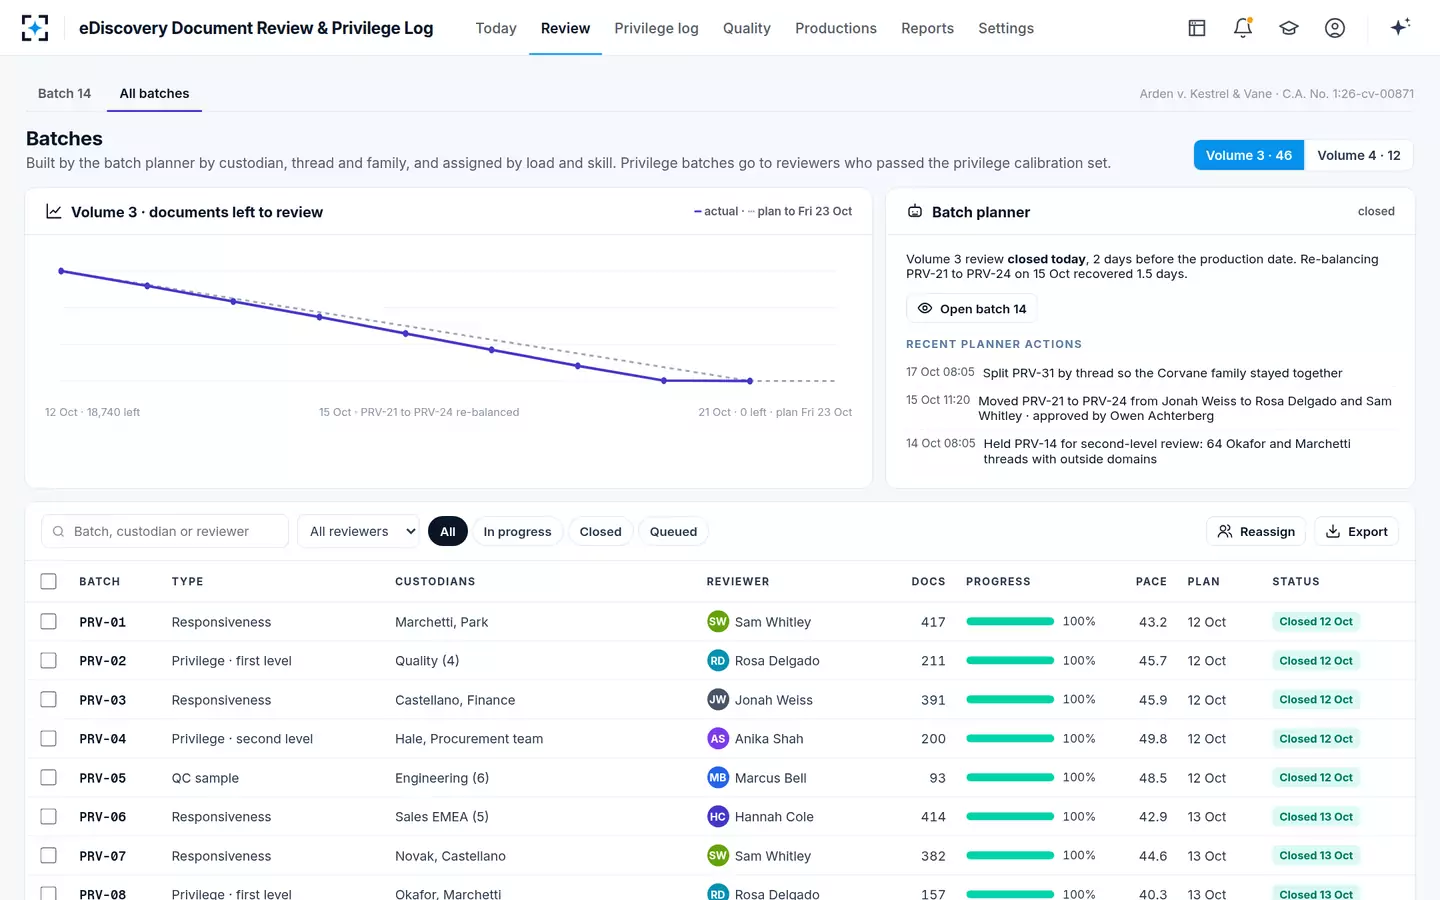Click the progress bar on row PRV-01
This screenshot has height=900, width=1440.
point(1010,622)
